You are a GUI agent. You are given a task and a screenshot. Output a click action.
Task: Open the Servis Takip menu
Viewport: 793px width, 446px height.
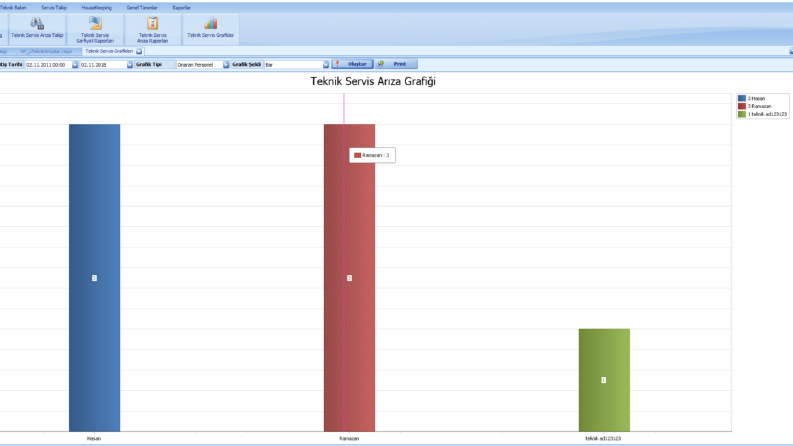(54, 8)
